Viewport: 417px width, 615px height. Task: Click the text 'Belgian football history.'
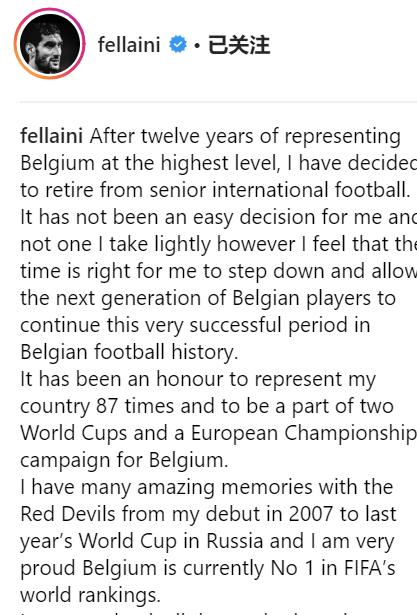[129, 352]
